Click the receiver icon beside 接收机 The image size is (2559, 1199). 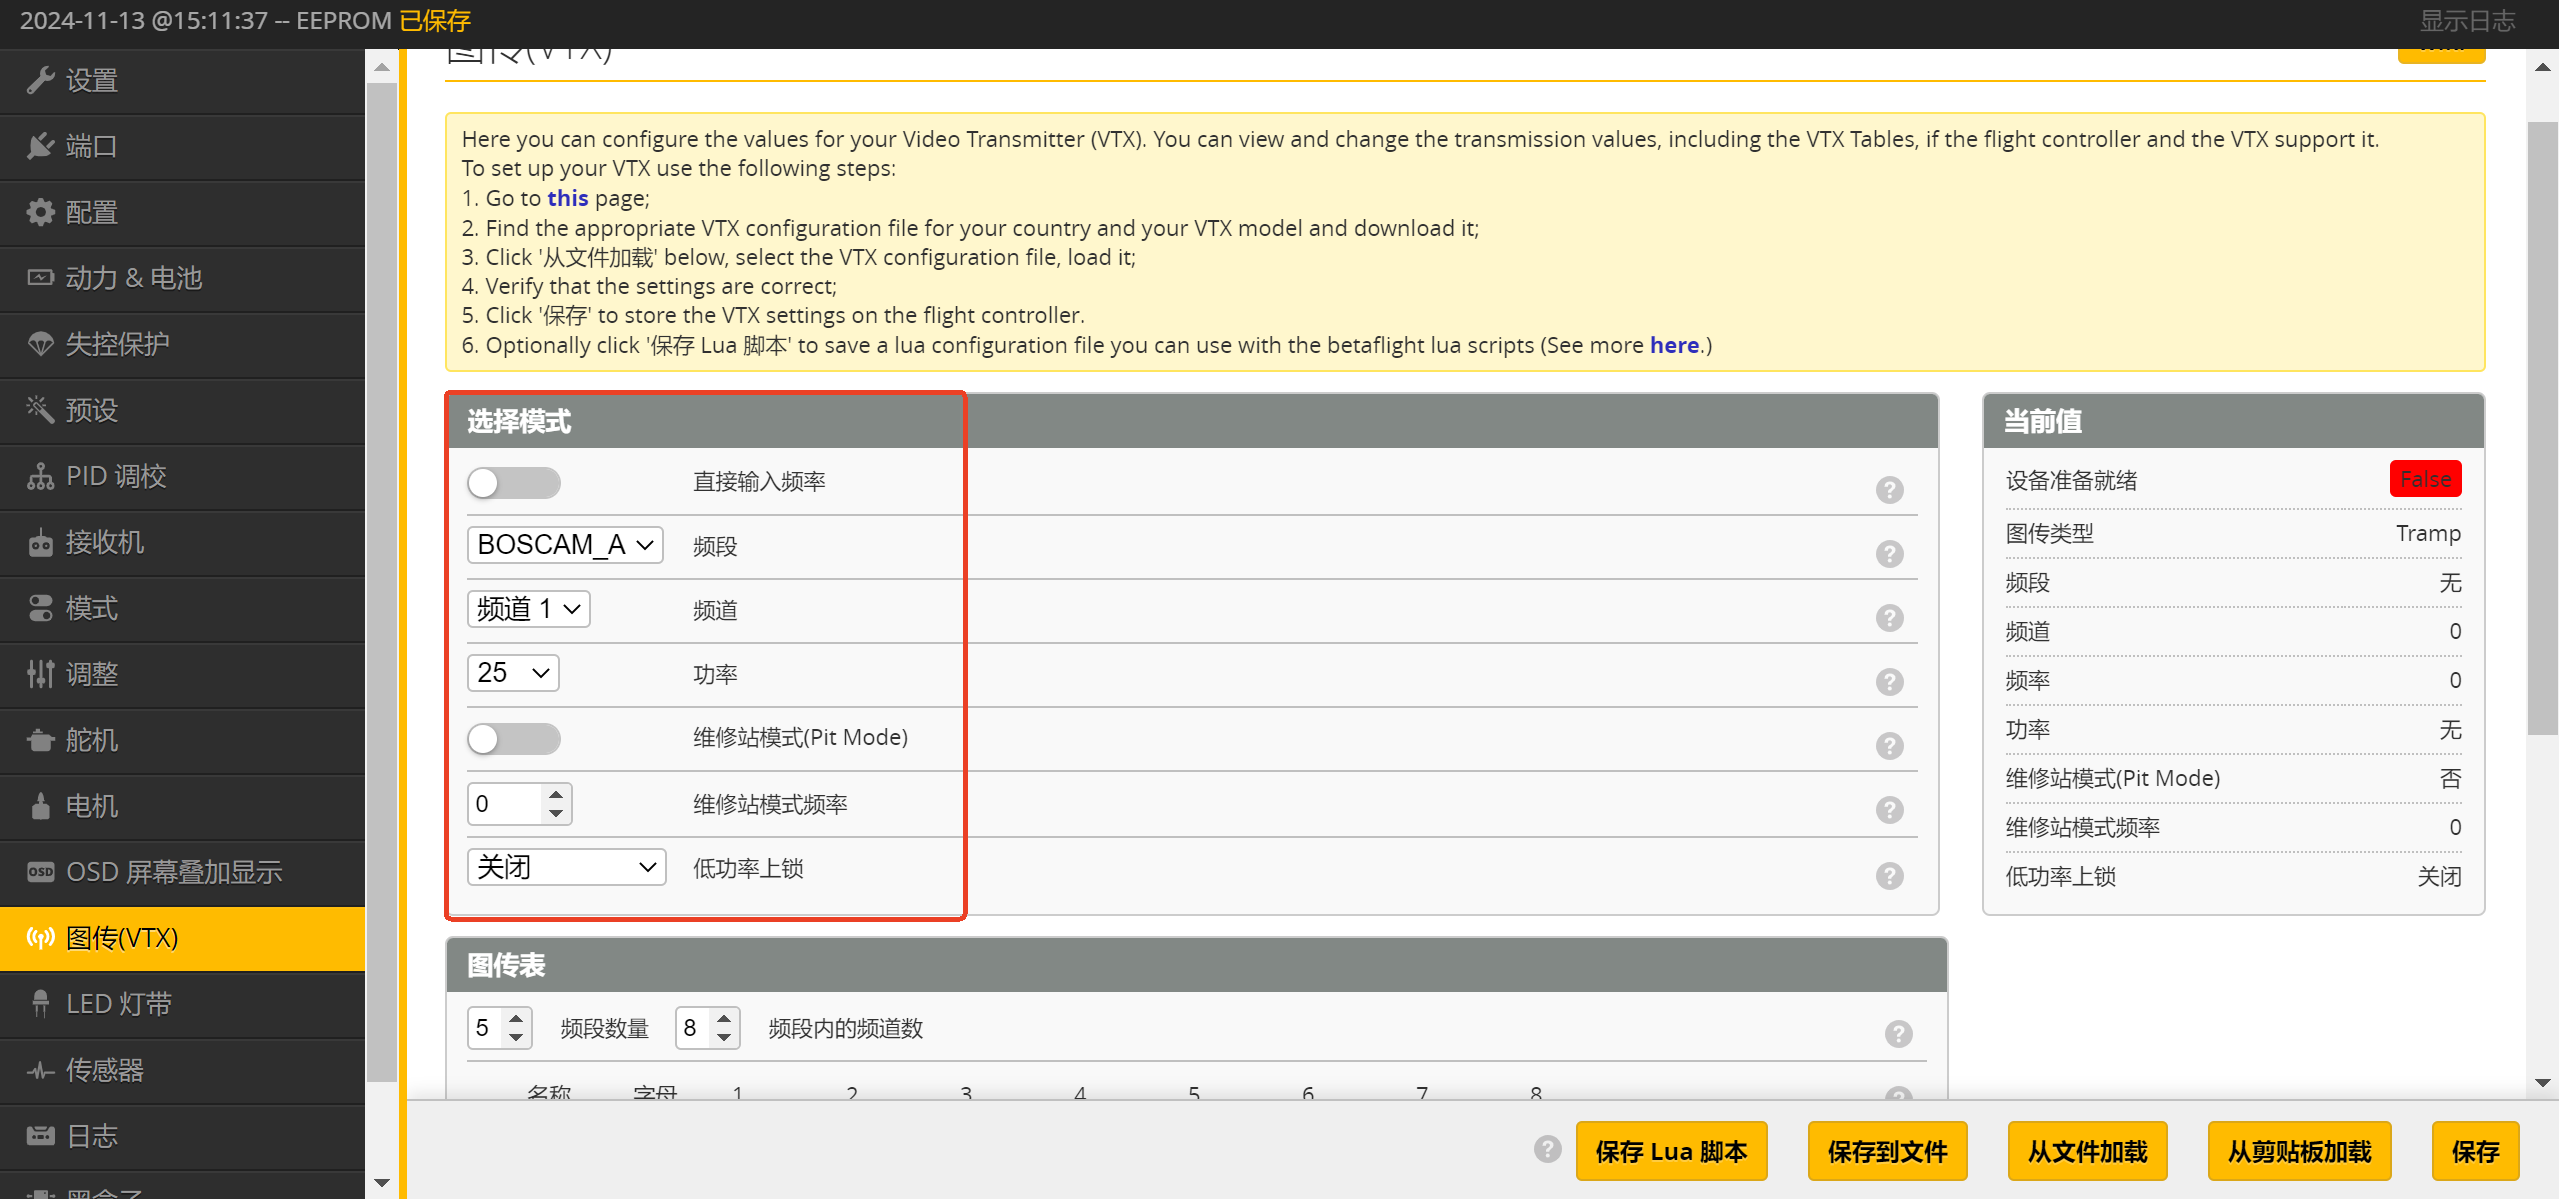coord(40,542)
